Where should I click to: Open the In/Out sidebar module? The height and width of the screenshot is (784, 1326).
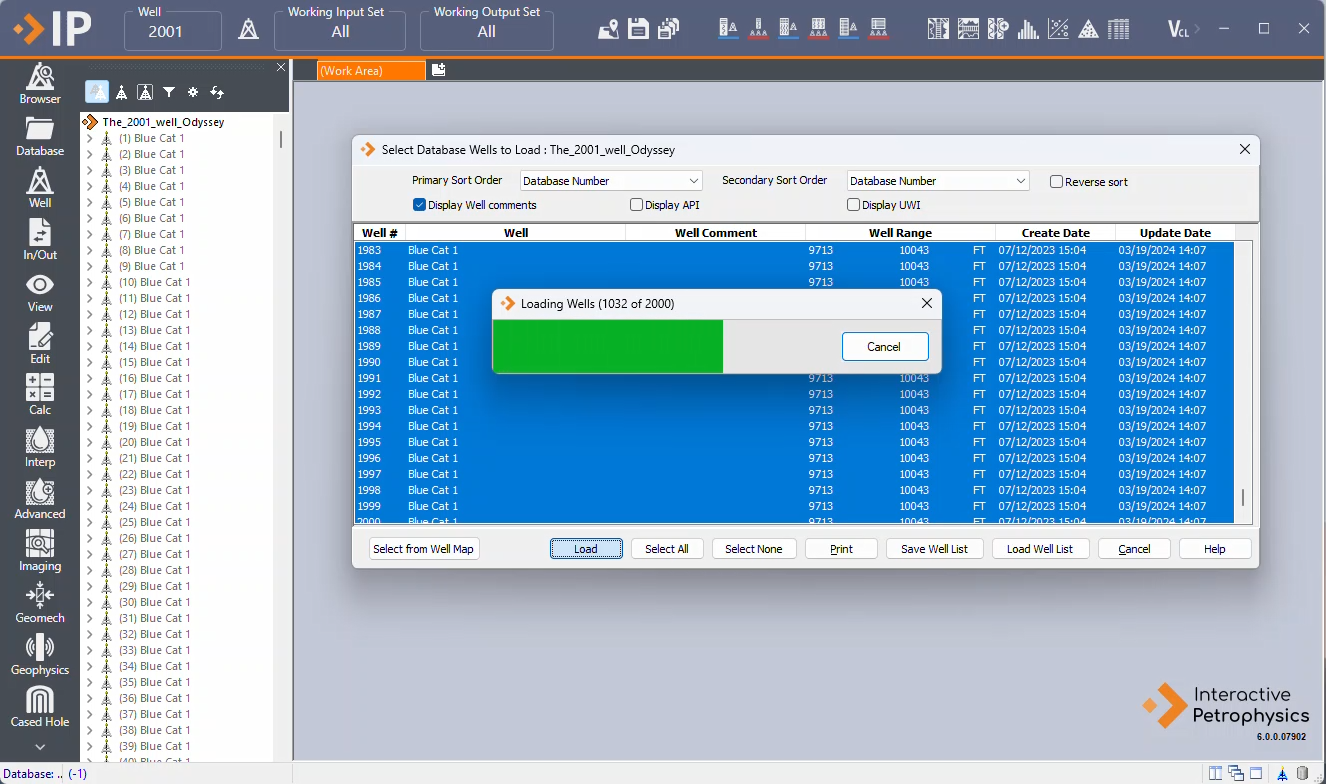(x=40, y=240)
